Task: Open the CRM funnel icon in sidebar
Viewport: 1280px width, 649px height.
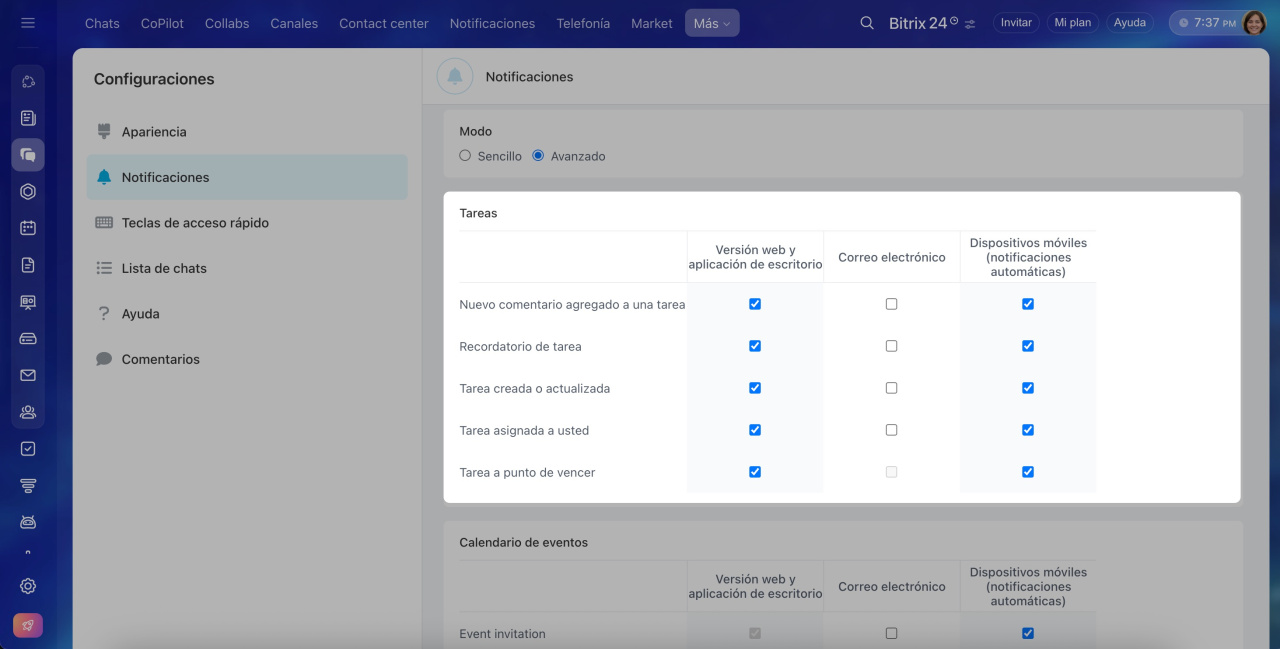Action: point(28,486)
